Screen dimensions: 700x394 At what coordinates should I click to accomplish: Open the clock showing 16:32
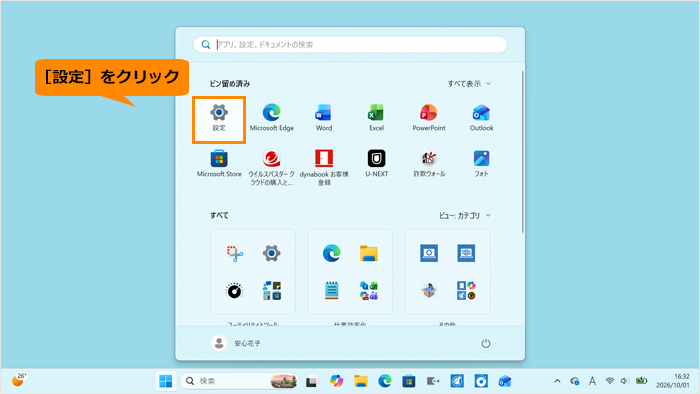673,381
